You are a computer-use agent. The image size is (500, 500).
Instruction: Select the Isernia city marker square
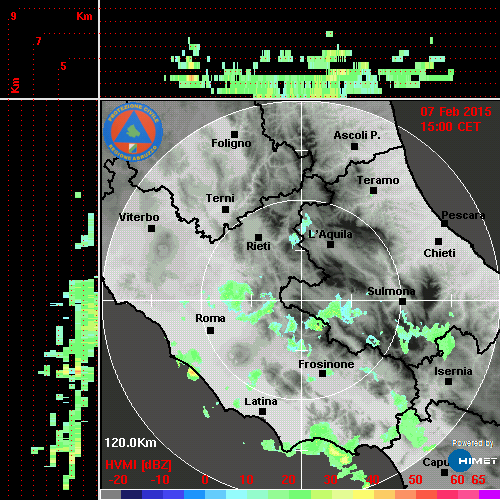449,381
